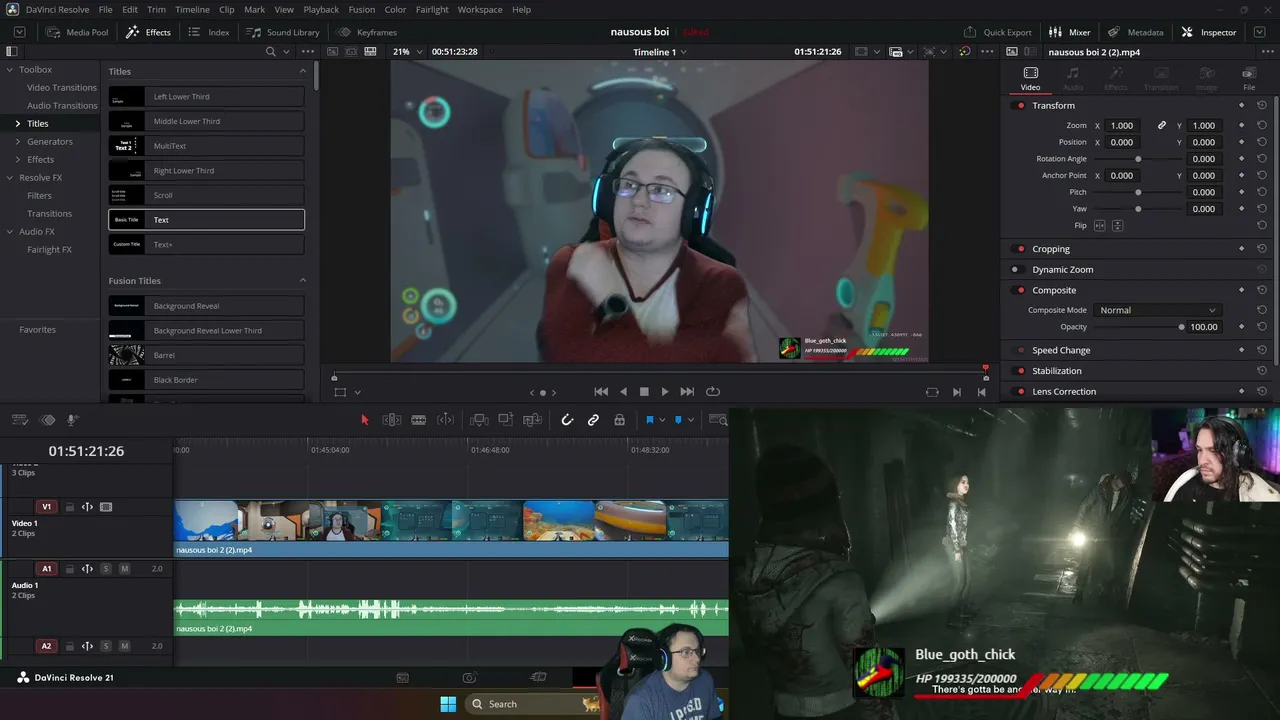Open the Mixer panel
1280x720 pixels.
click(x=1070, y=32)
